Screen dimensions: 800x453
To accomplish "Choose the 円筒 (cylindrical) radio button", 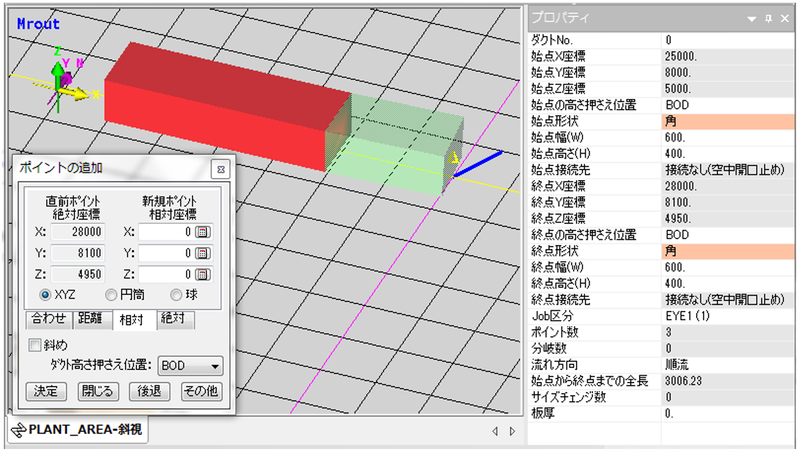I will pos(111,295).
